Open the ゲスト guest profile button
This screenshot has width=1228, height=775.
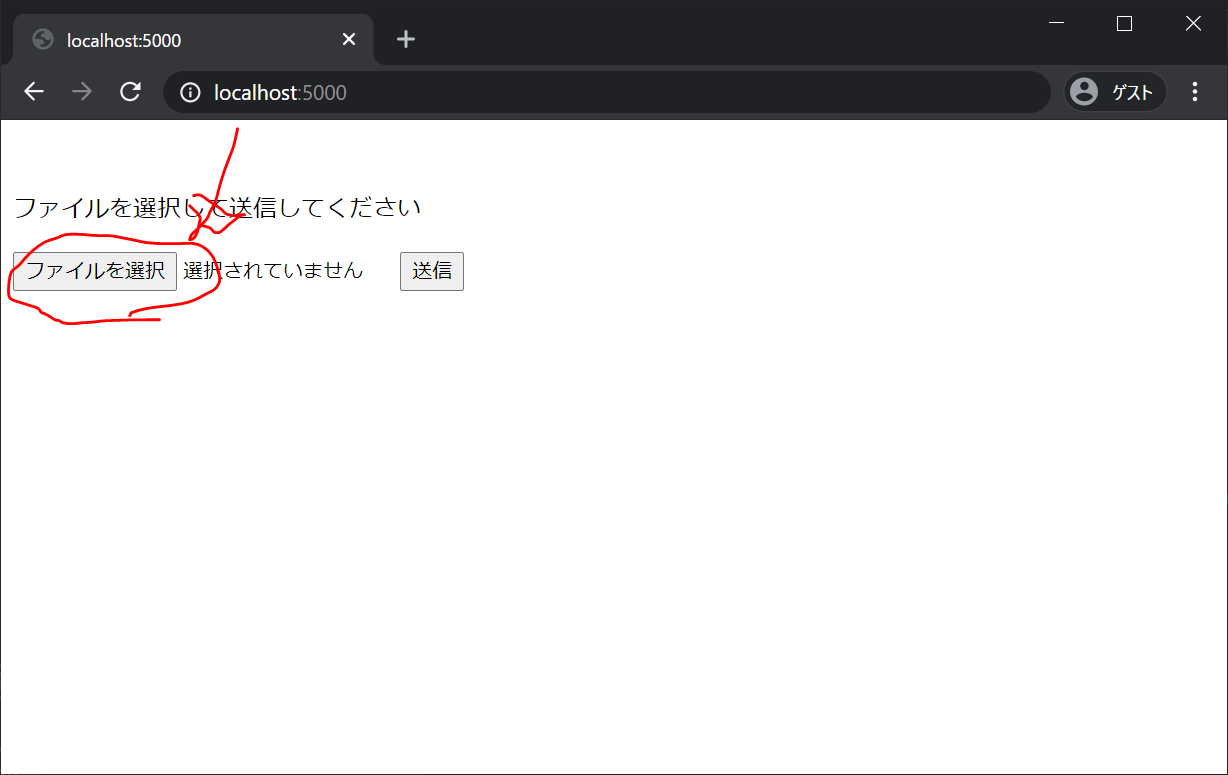point(1115,92)
